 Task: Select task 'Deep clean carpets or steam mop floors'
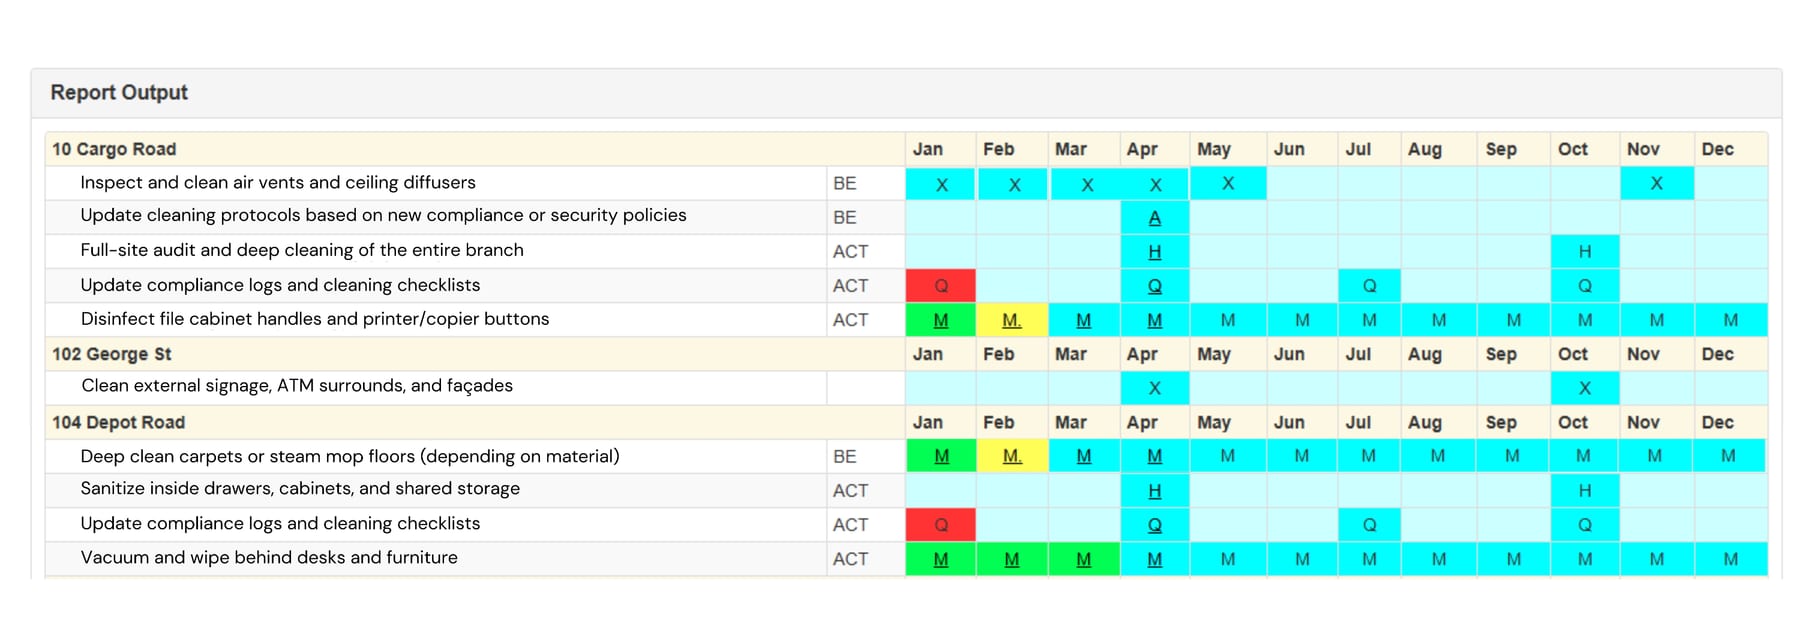point(350,456)
